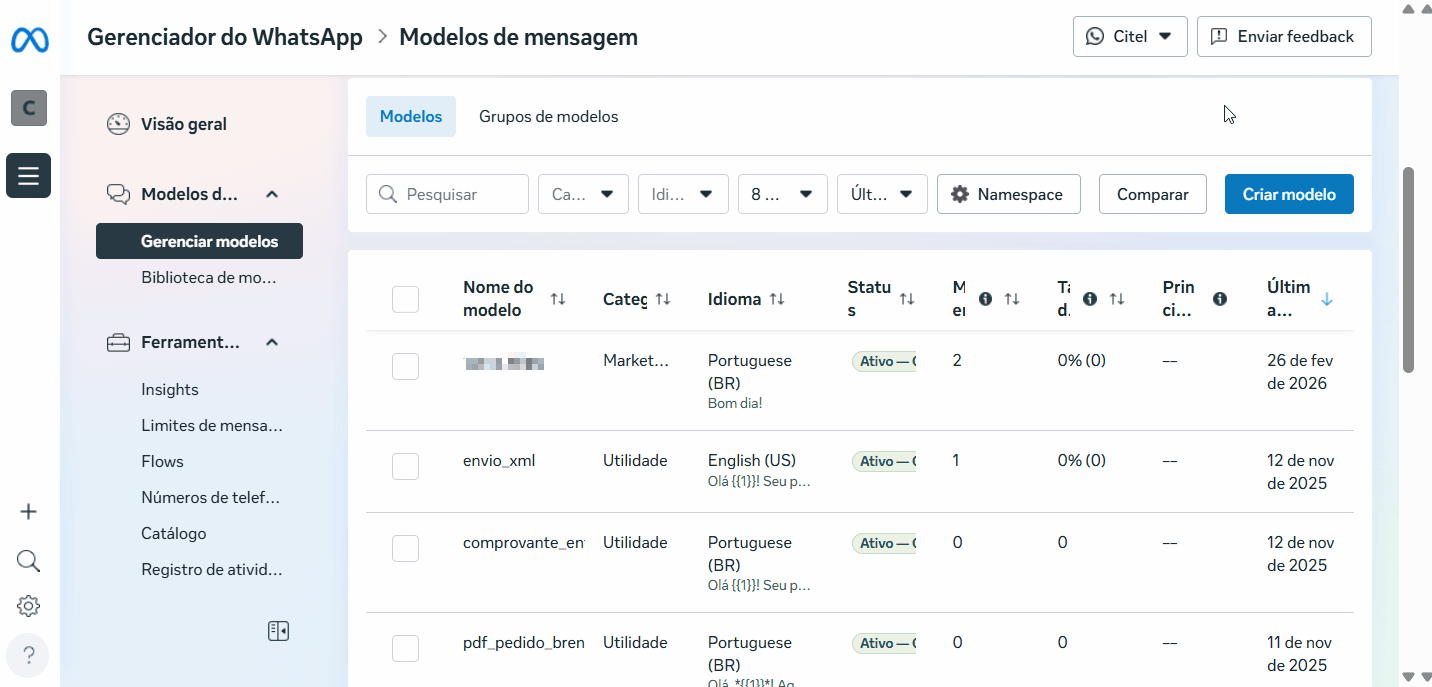Click the Criar modelo button
The height and width of the screenshot is (687, 1432).
coord(1288,195)
